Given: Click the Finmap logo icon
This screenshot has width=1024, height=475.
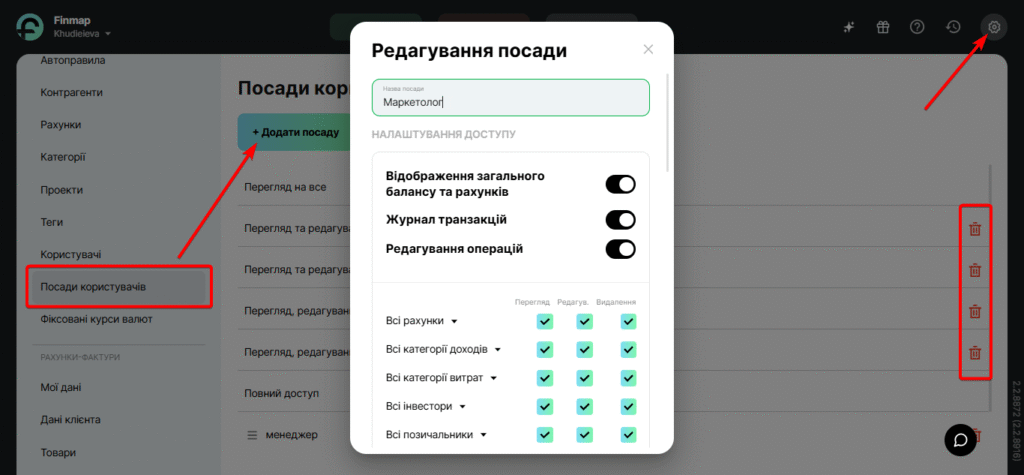Looking at the screenshot, I should (x=29, y=28).
